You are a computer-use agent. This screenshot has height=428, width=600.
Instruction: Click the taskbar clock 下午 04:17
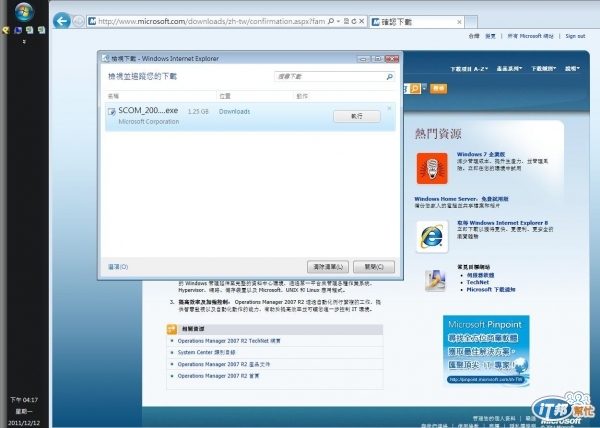tap(24, 400)
